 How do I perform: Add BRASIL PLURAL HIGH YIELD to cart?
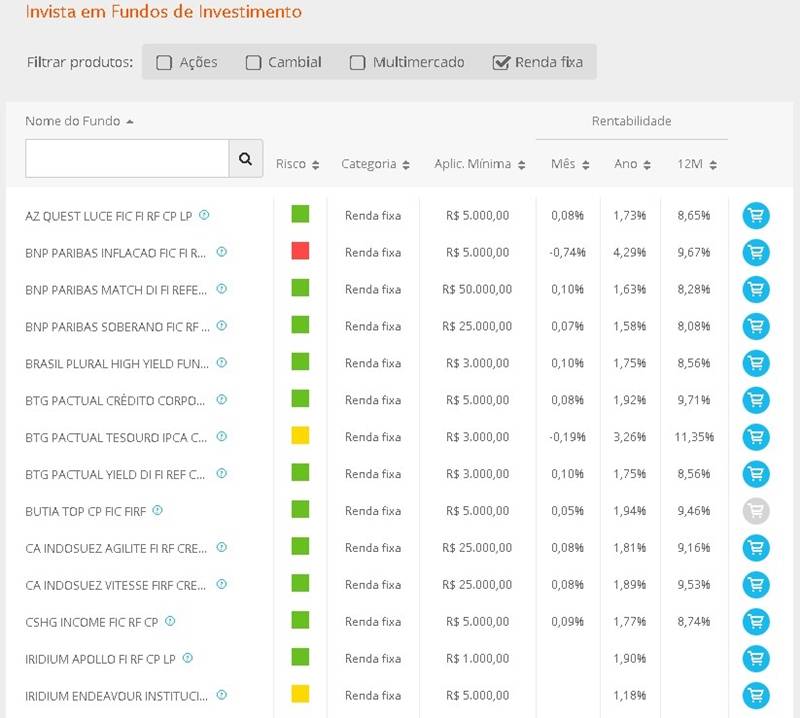pos(756,363)
